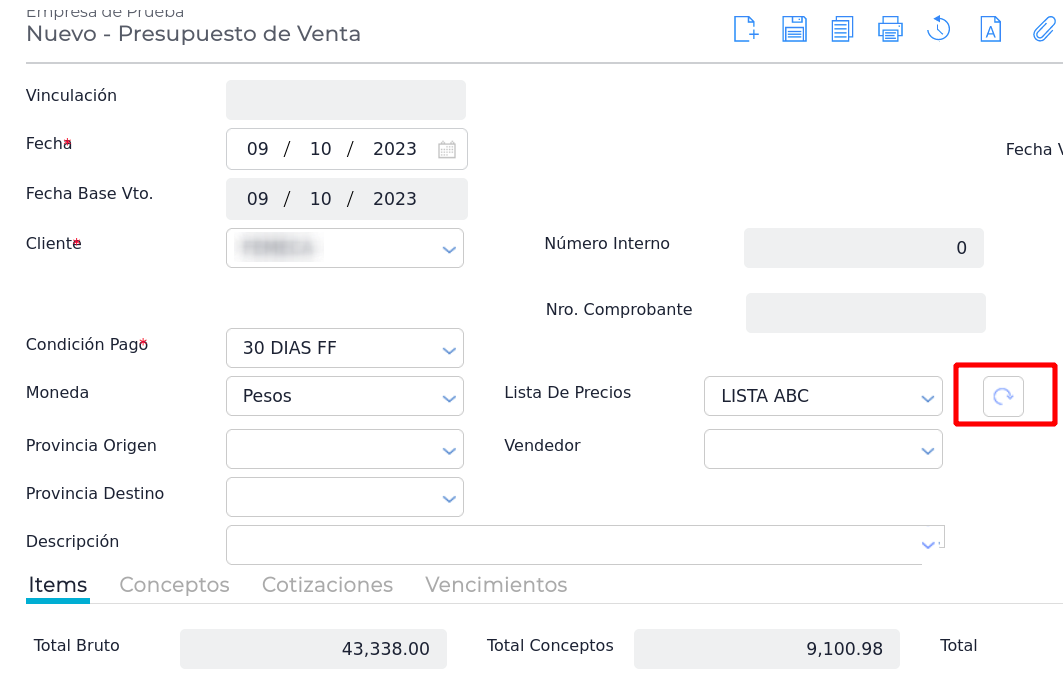Expand the Moneda dropdown showing Pesos

pyautogui.click(x=449, y=397)
